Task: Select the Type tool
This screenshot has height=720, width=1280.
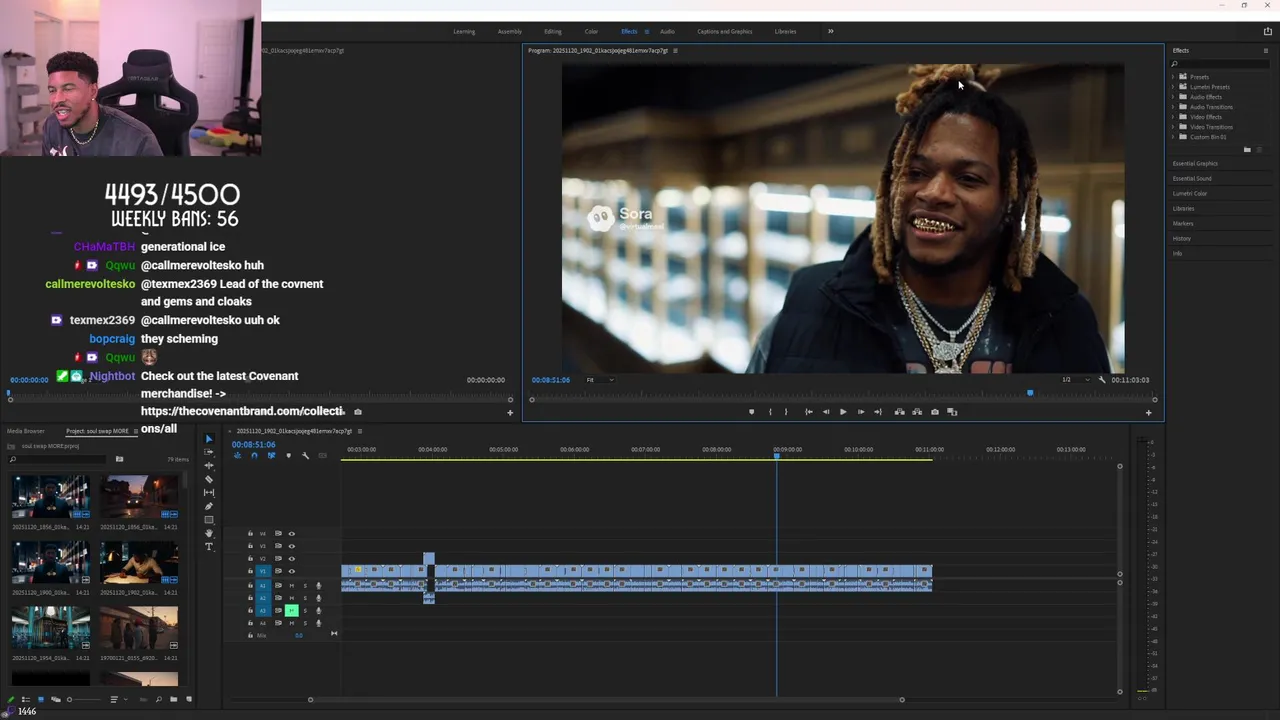Action: (x=209, y=547)
